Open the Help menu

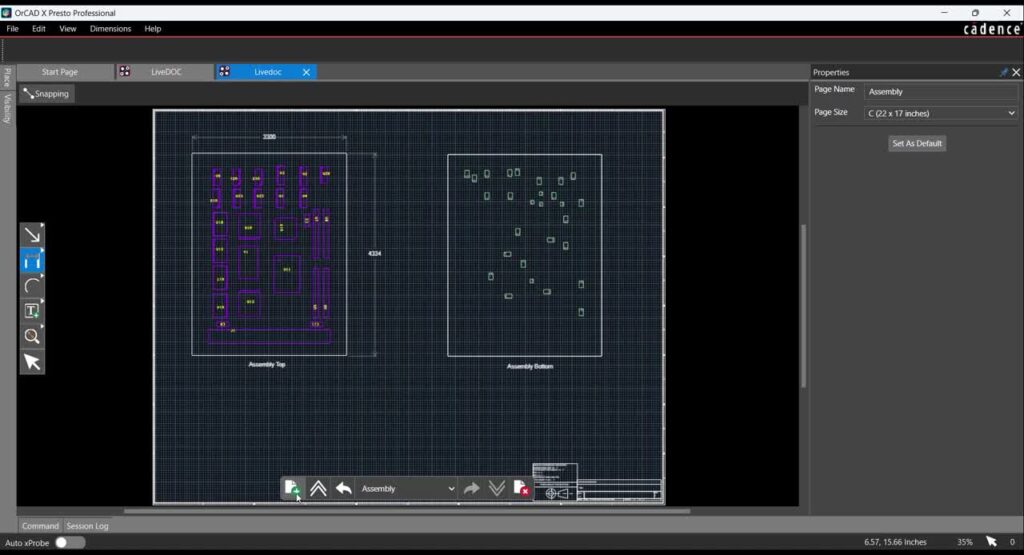click(153, 29)
